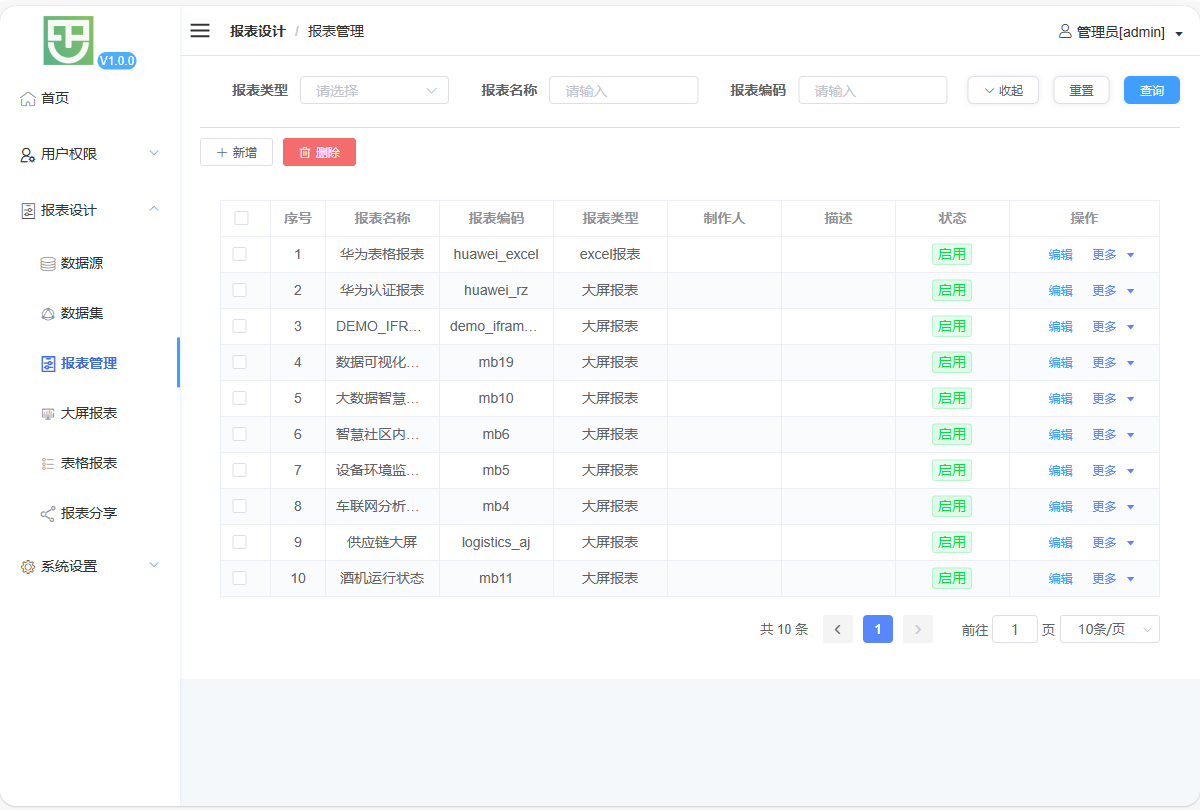Click the dataset icon in sidebar

pyautogui.click(x=48, y=314)
